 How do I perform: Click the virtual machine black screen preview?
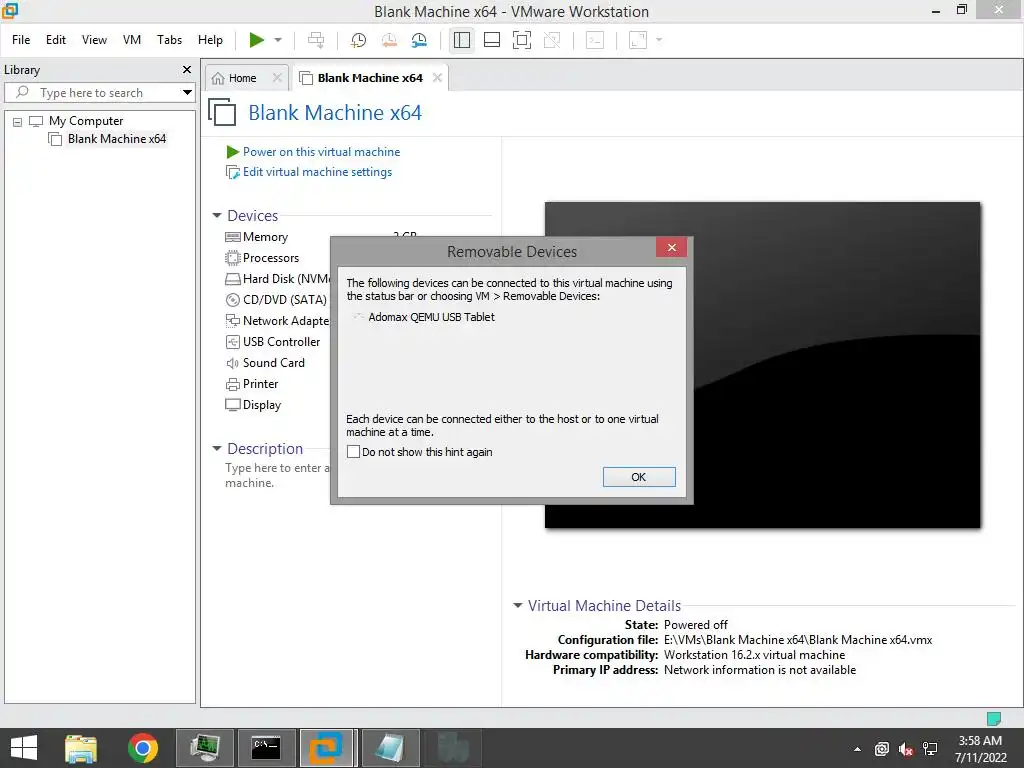pos(762,364)
